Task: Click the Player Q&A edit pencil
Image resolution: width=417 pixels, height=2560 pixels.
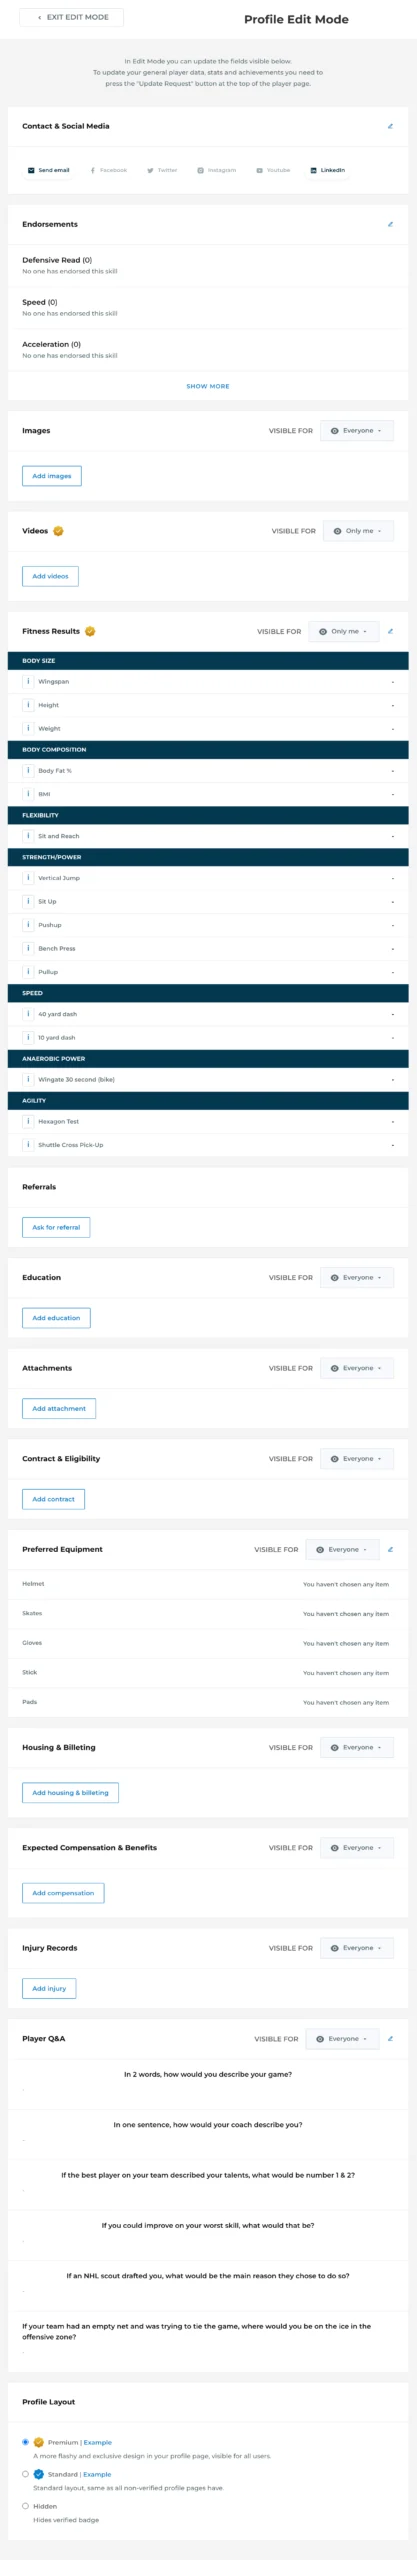Action: coord(390,2038)
